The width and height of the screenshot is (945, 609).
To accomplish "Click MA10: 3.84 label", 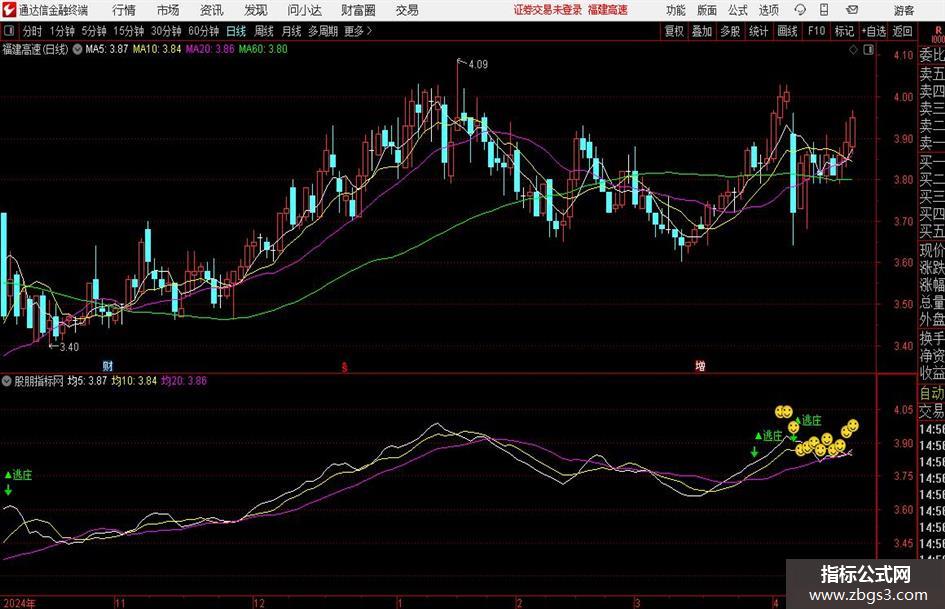I will click(x=157, y=49).
